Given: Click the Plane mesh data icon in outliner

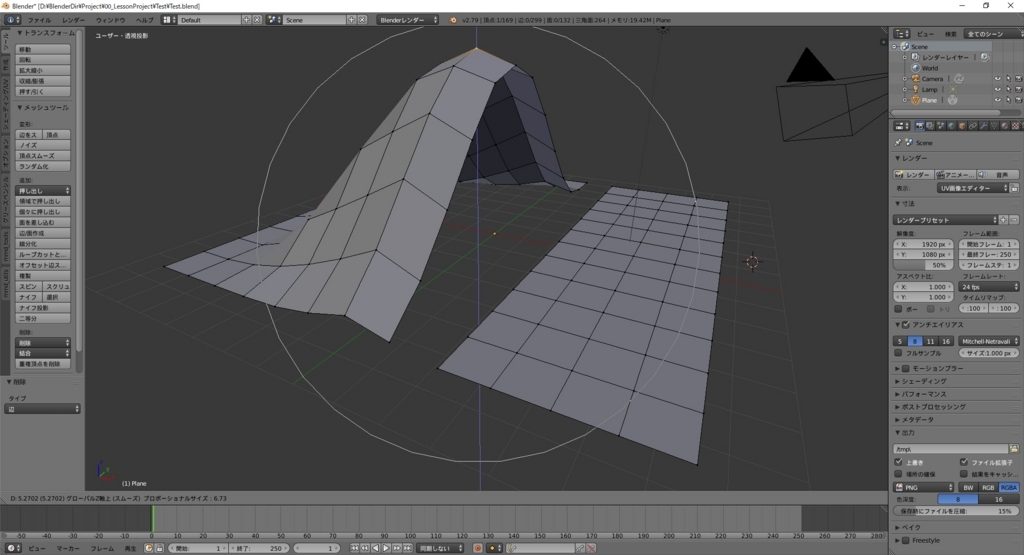Looking at the screenshot, I should click(952, 100).
